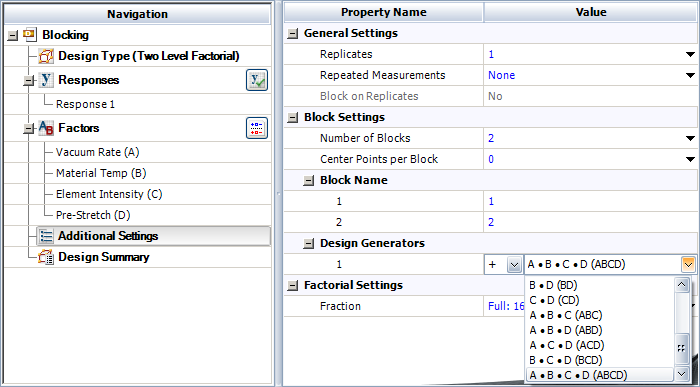Open the Repeated Measurements dropdown

pyautogui.click(x=690, y=75)
